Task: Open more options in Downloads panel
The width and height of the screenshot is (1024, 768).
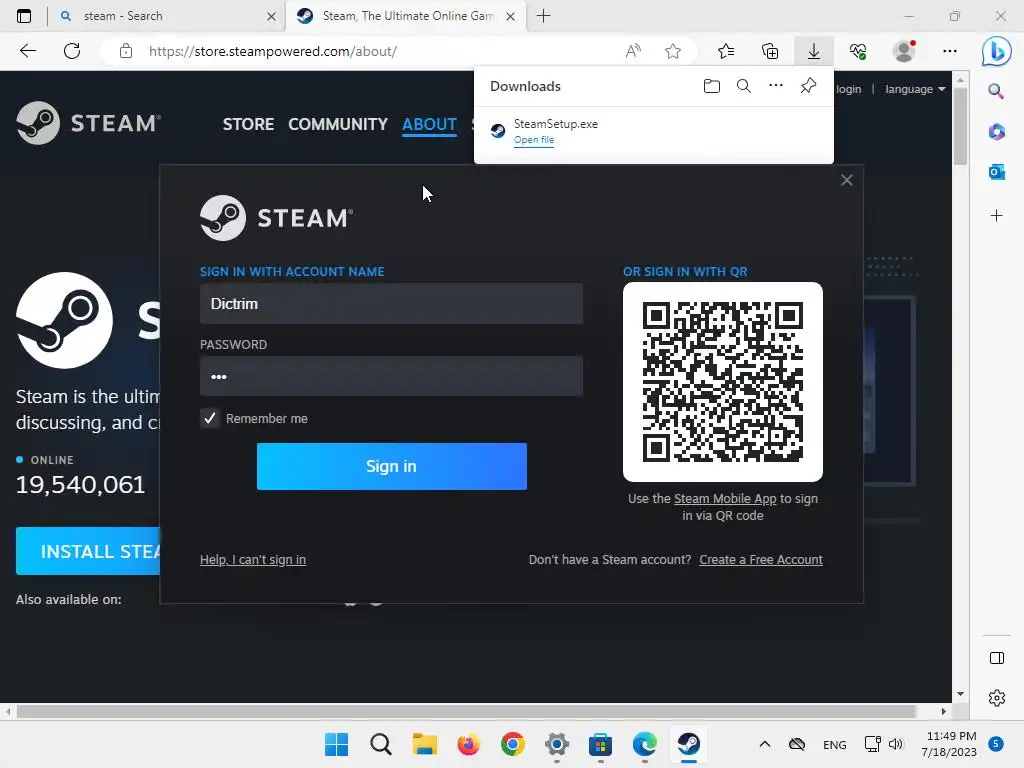Action: (775, 86)
